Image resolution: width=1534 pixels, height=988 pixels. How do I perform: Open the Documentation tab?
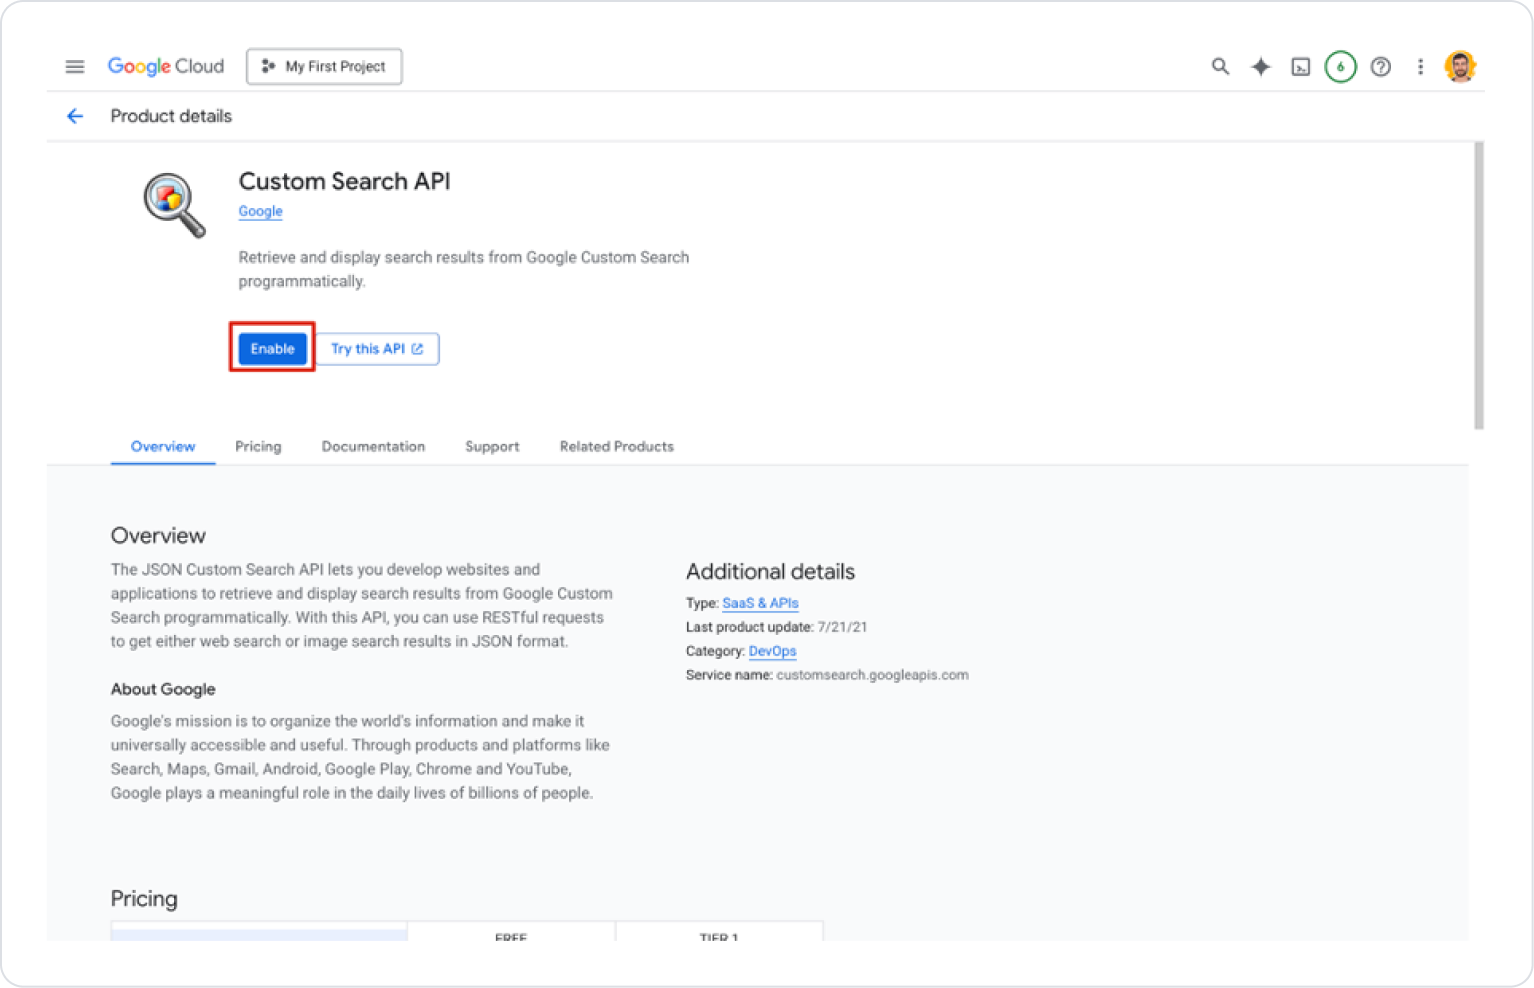[373, 447]
